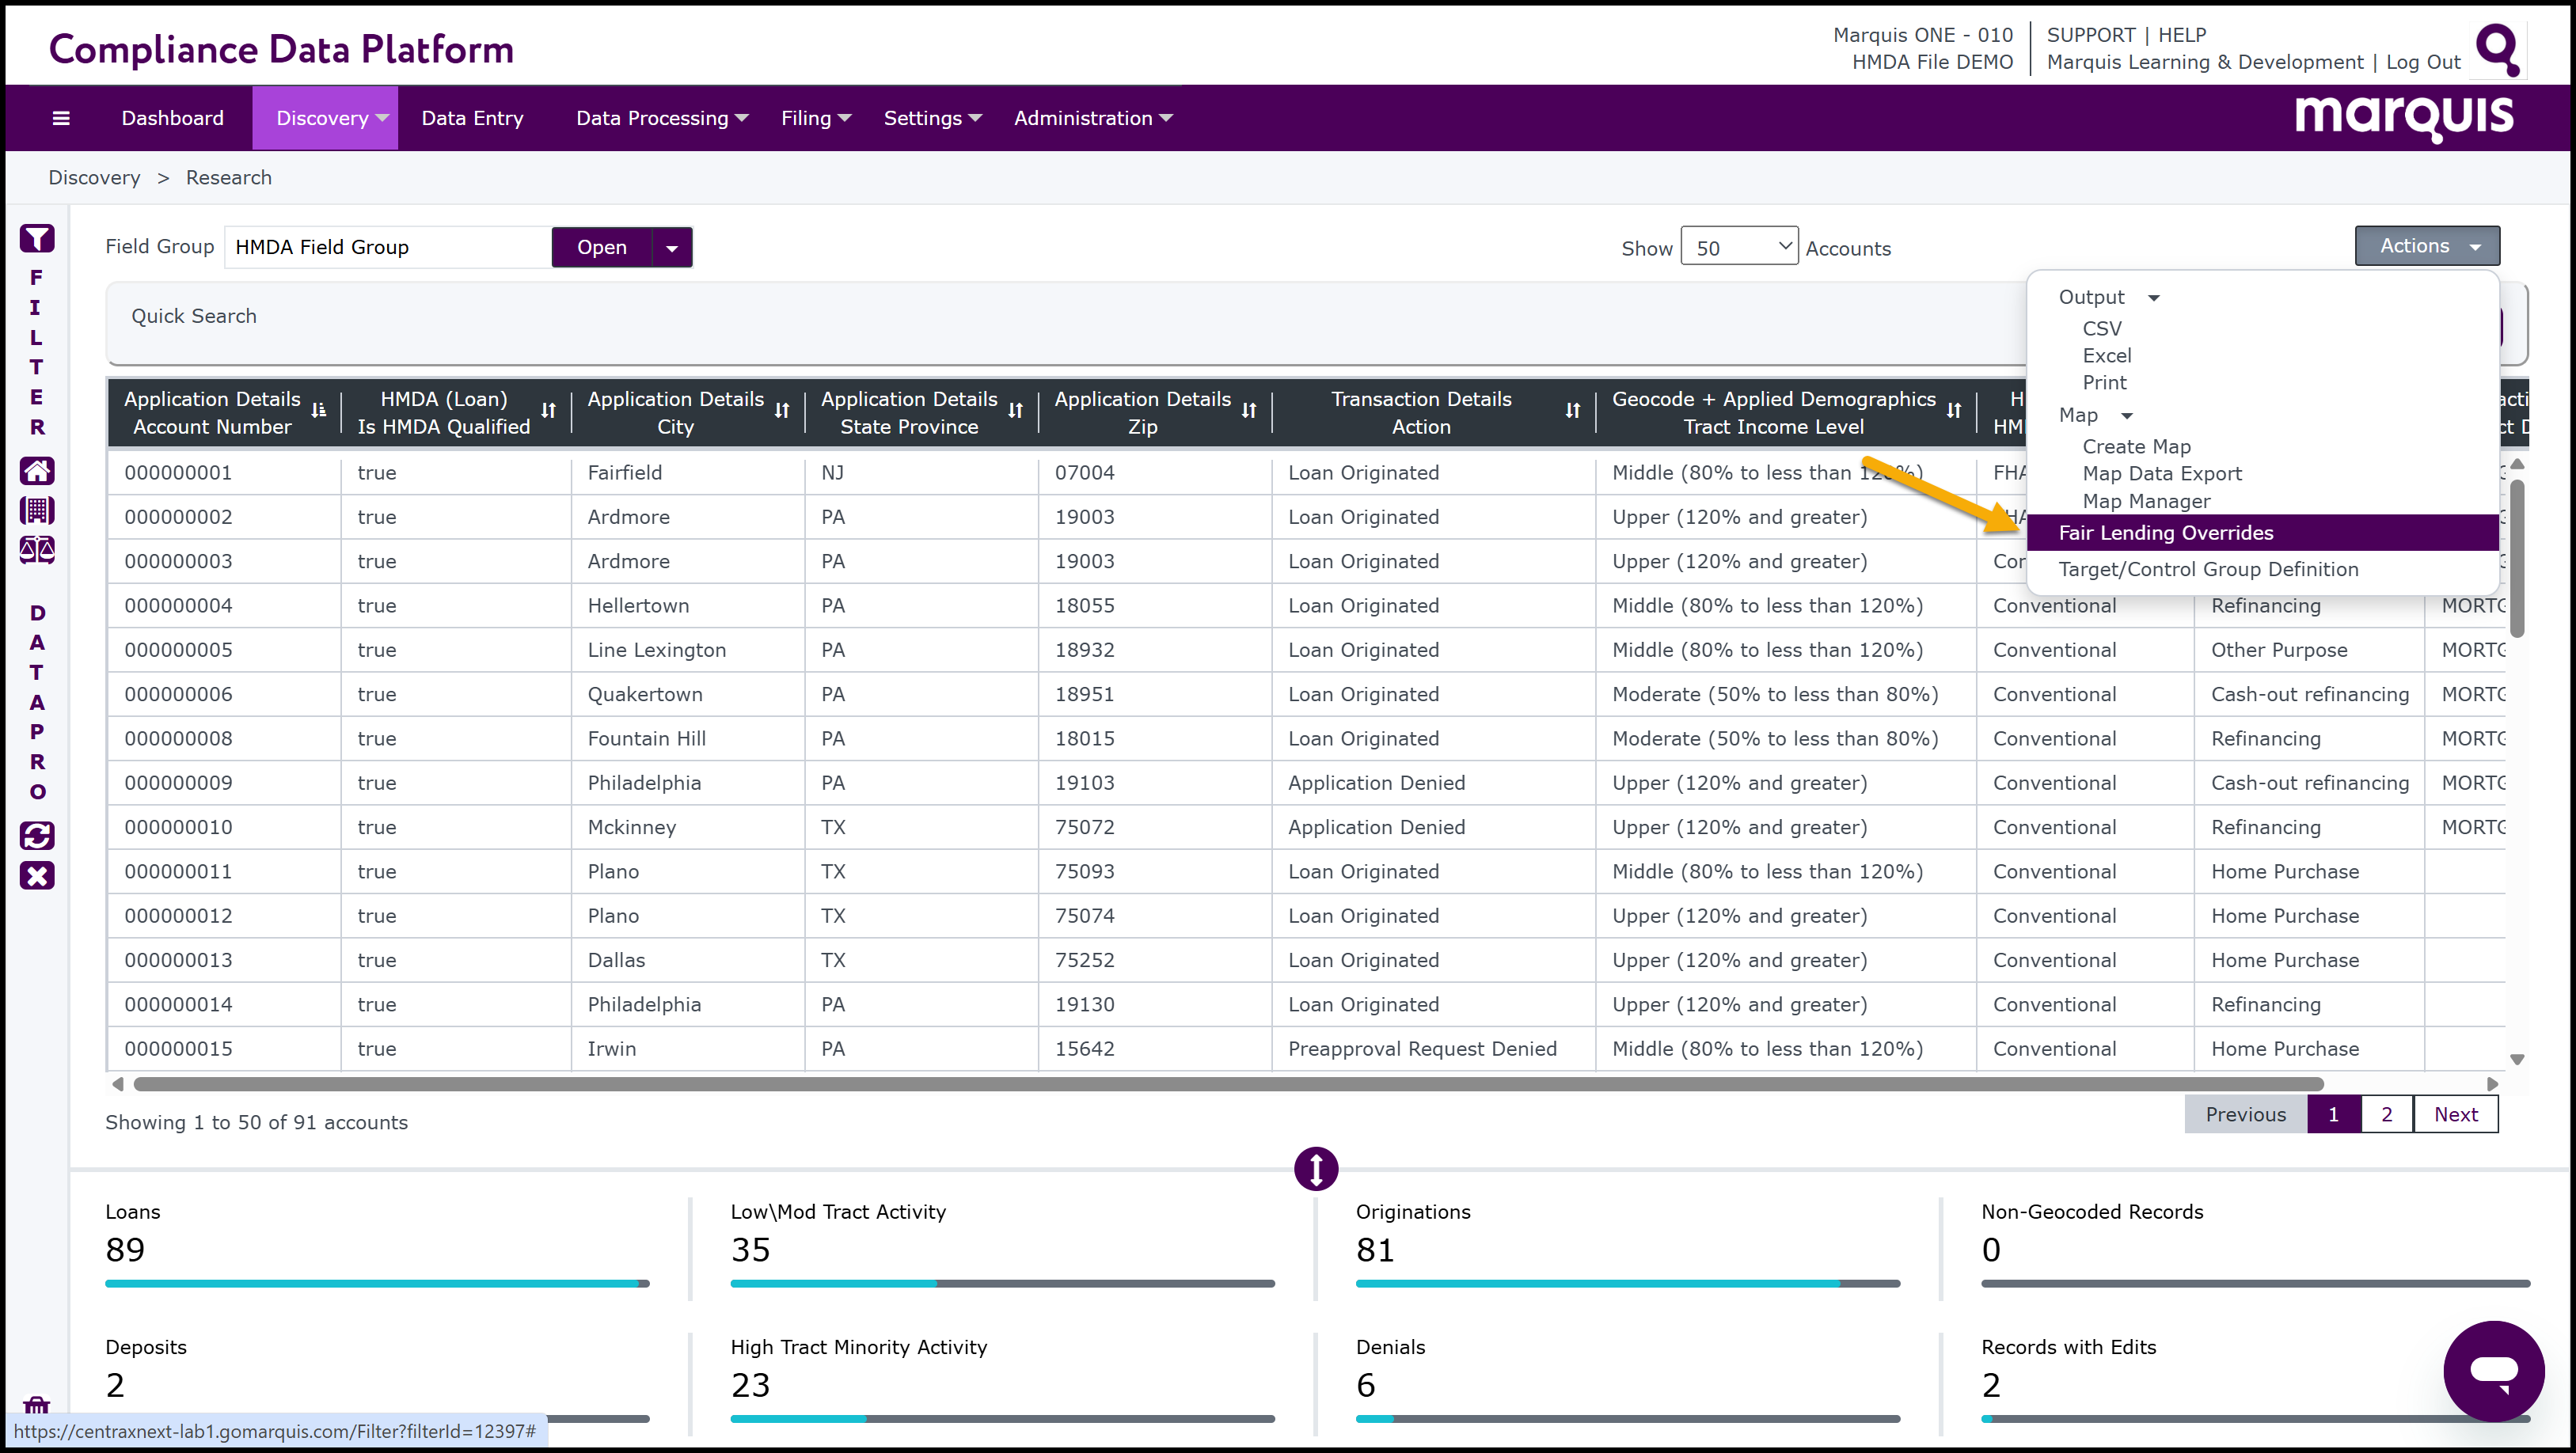Viewport: 2576px width, 1453px height.
Task: Open the hamburger menu icon
Action: [61, 118]
